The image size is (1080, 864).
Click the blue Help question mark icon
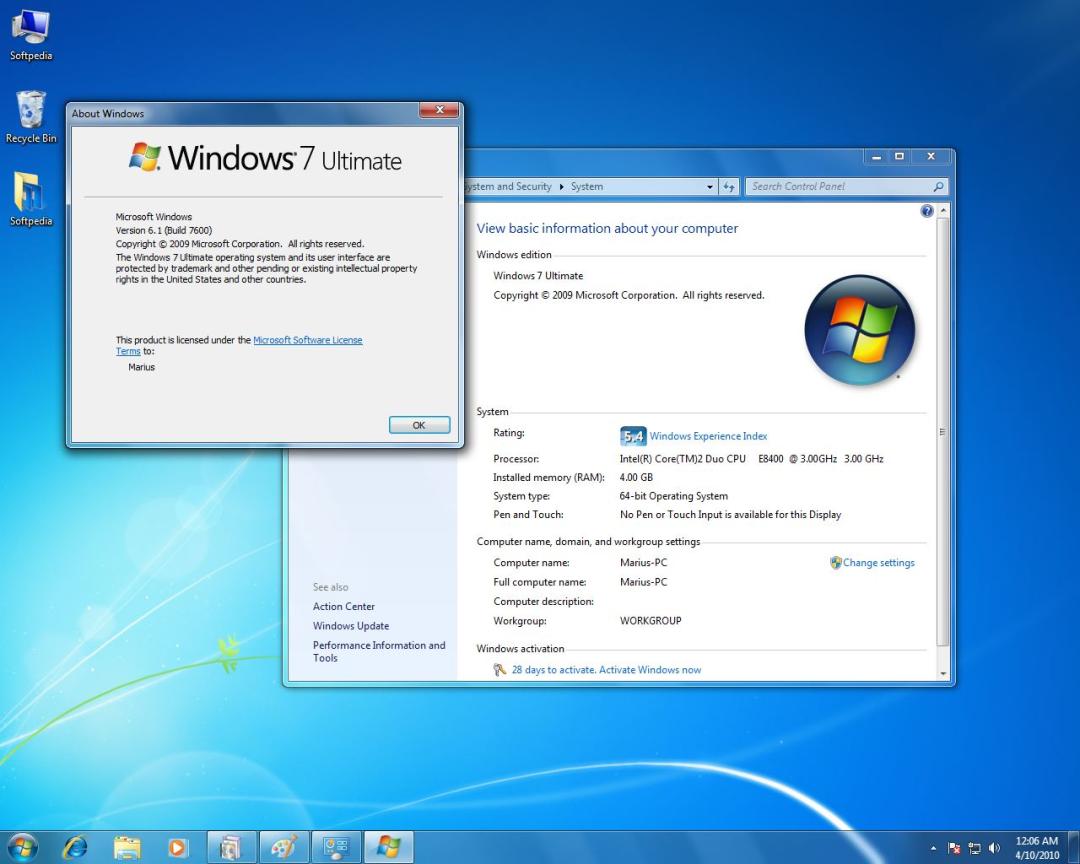coord(926,210)
